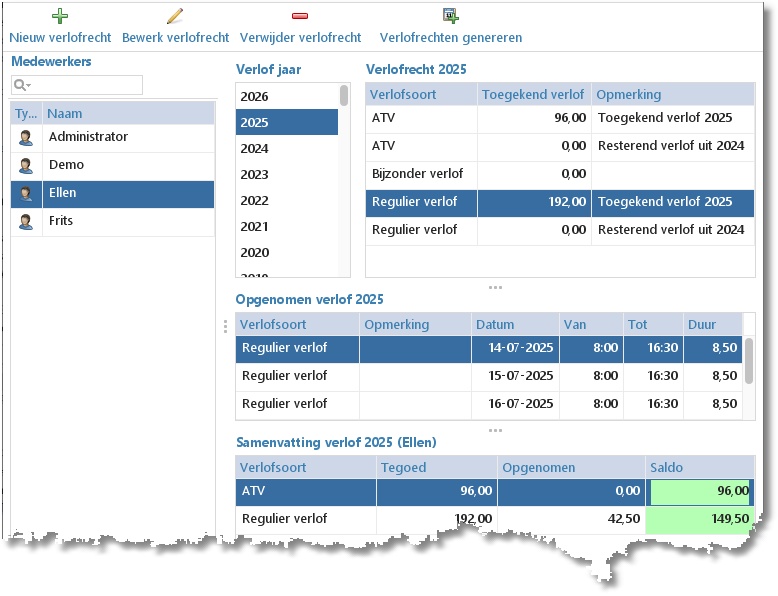Click the Datum column header
This screenshot has height=596, width=778.
[x=515, y=325]
